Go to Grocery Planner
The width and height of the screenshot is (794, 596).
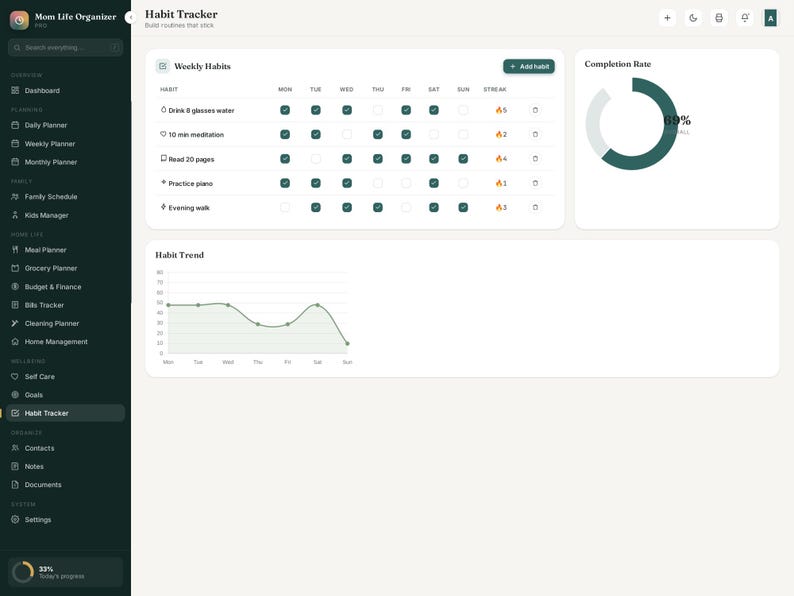[x=65, y=268]
